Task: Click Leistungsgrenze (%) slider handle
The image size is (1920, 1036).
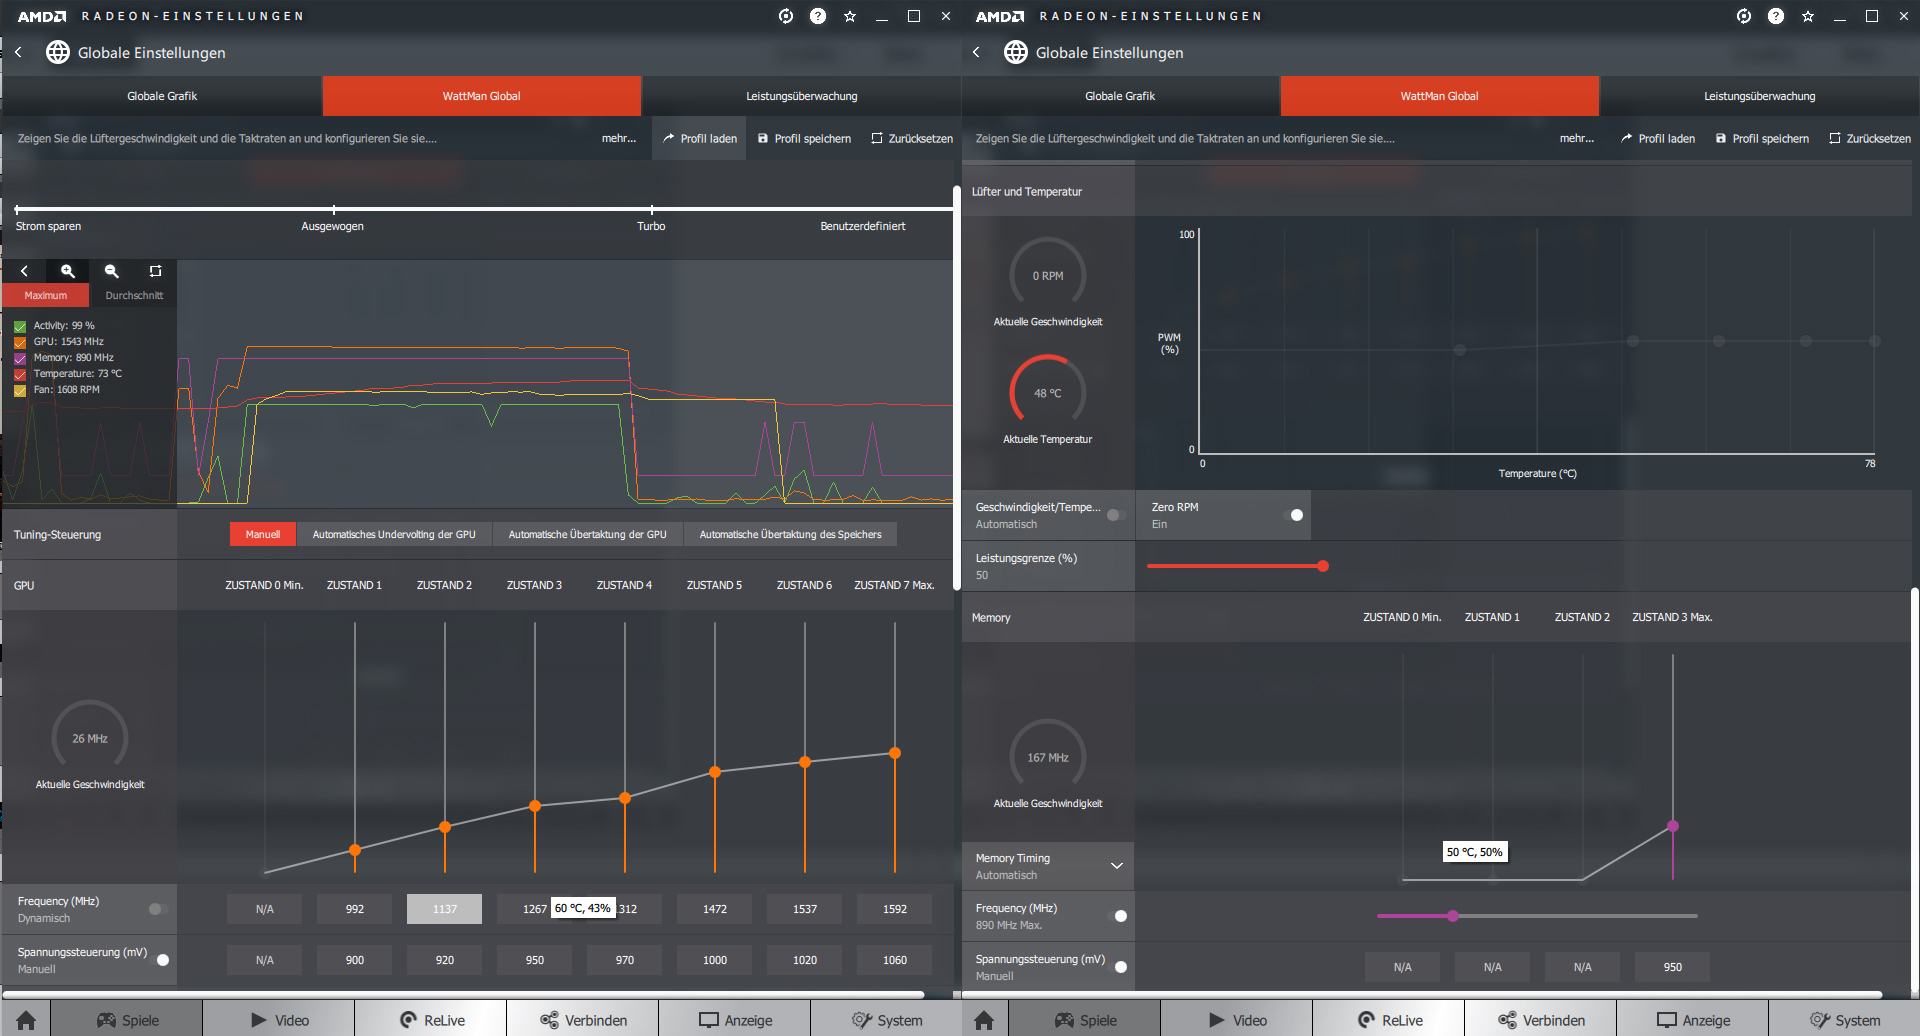Action: click(x=1323, y=566)
